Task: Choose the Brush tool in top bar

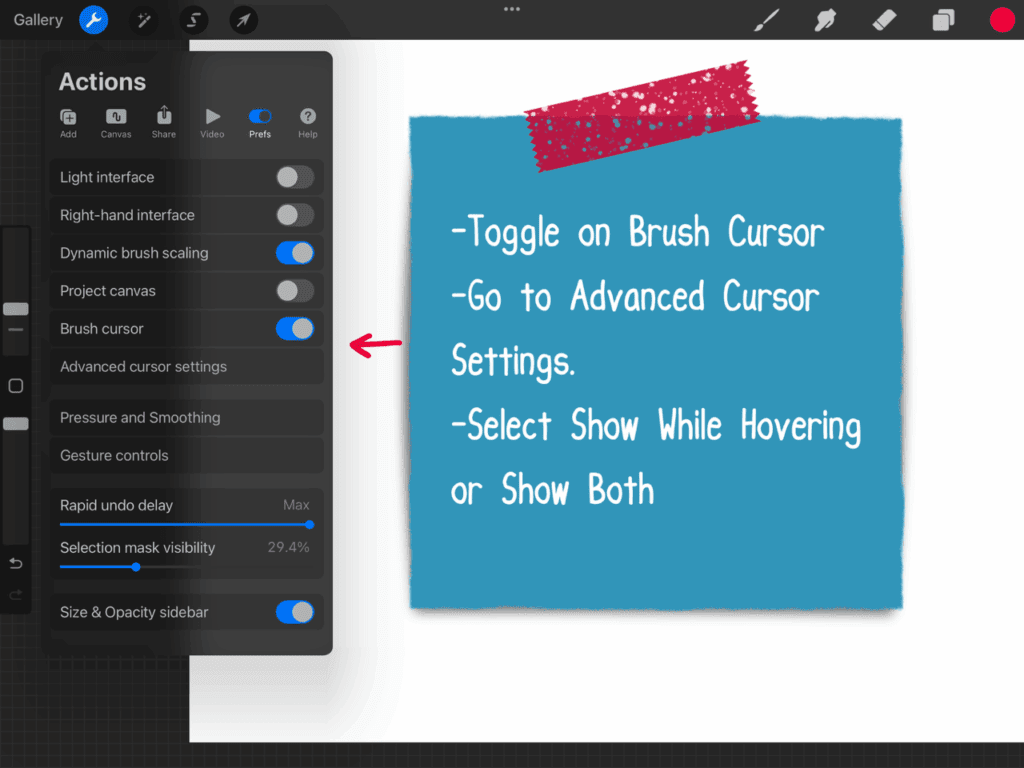Action: pyautogui.click(x=767, y=20)
